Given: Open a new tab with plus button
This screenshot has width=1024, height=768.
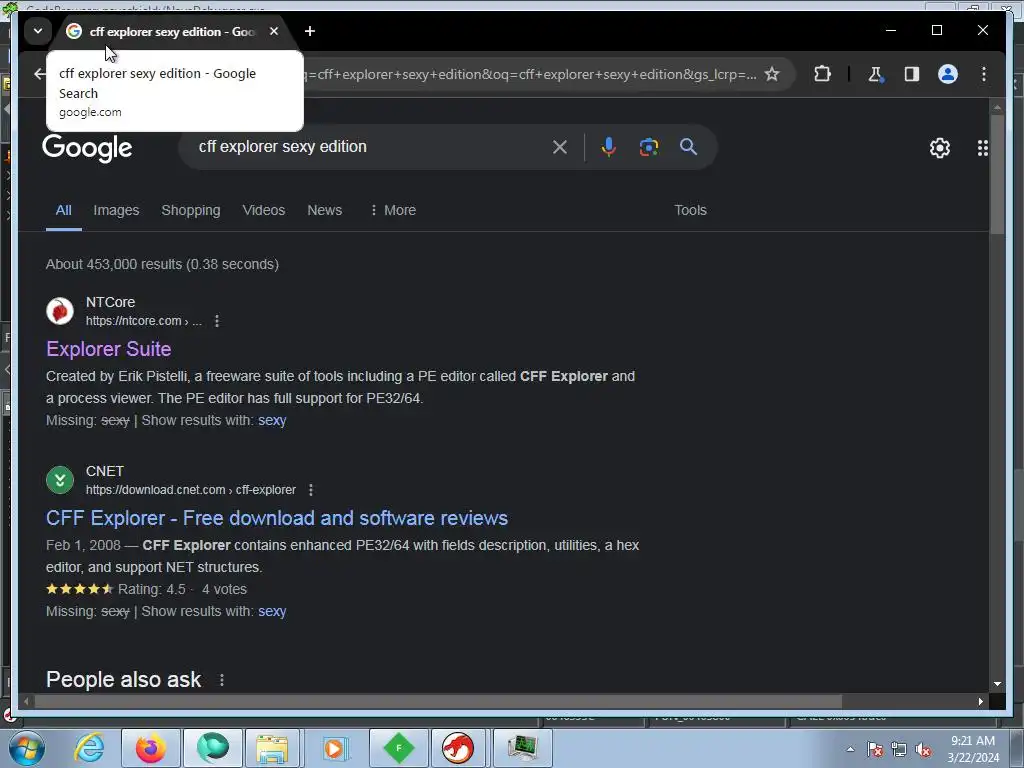Looking at the screenshot, I should point(310,31).
